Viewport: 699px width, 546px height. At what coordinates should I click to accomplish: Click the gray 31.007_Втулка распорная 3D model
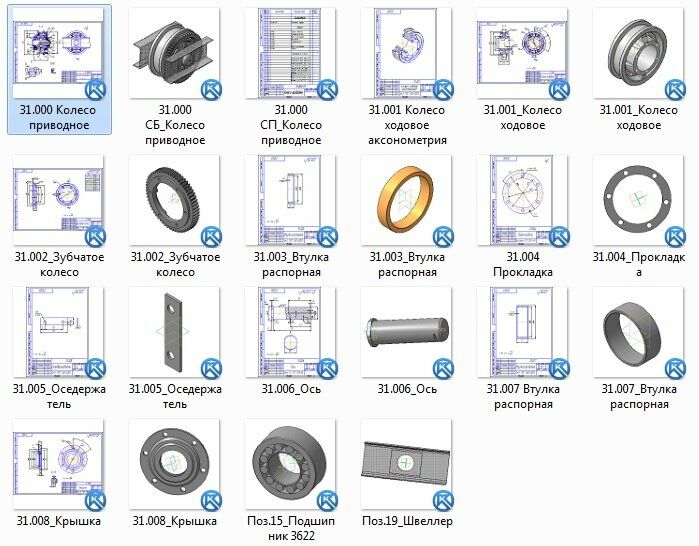coord(638,333)
